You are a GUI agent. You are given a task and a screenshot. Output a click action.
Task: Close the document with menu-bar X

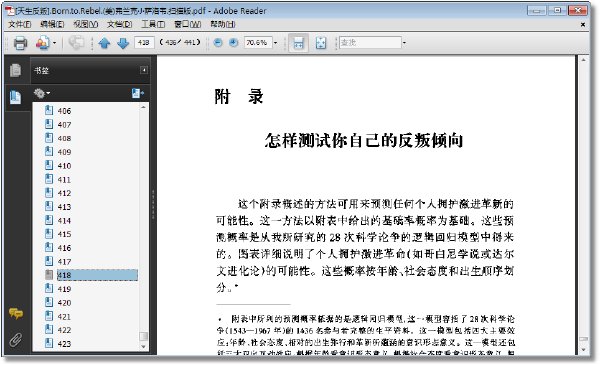click(x=583, y=25)
